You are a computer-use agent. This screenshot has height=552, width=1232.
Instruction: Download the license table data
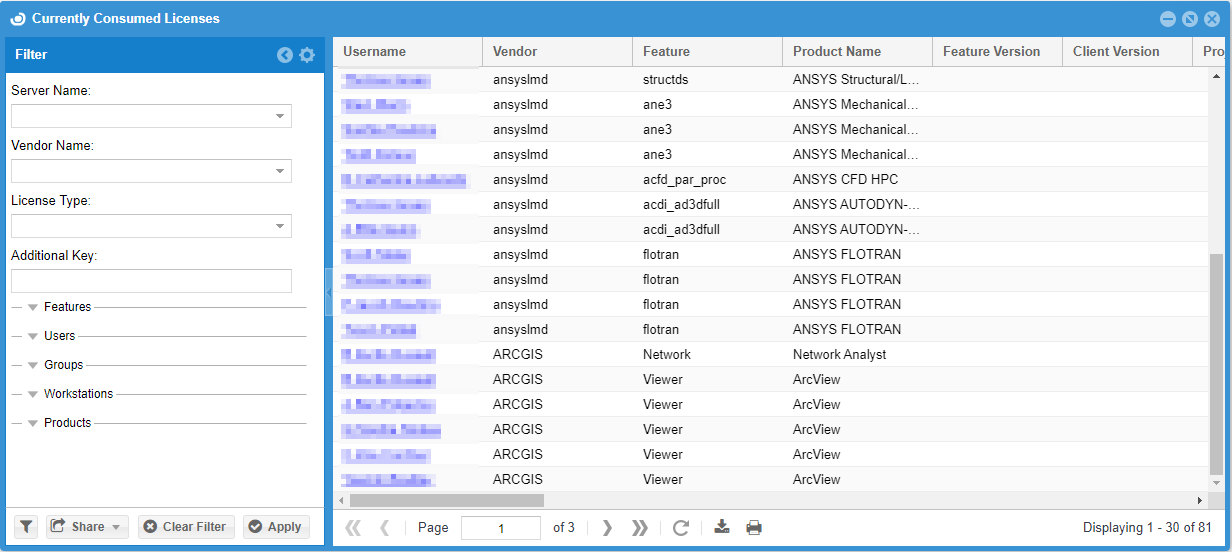click(722, 528)
